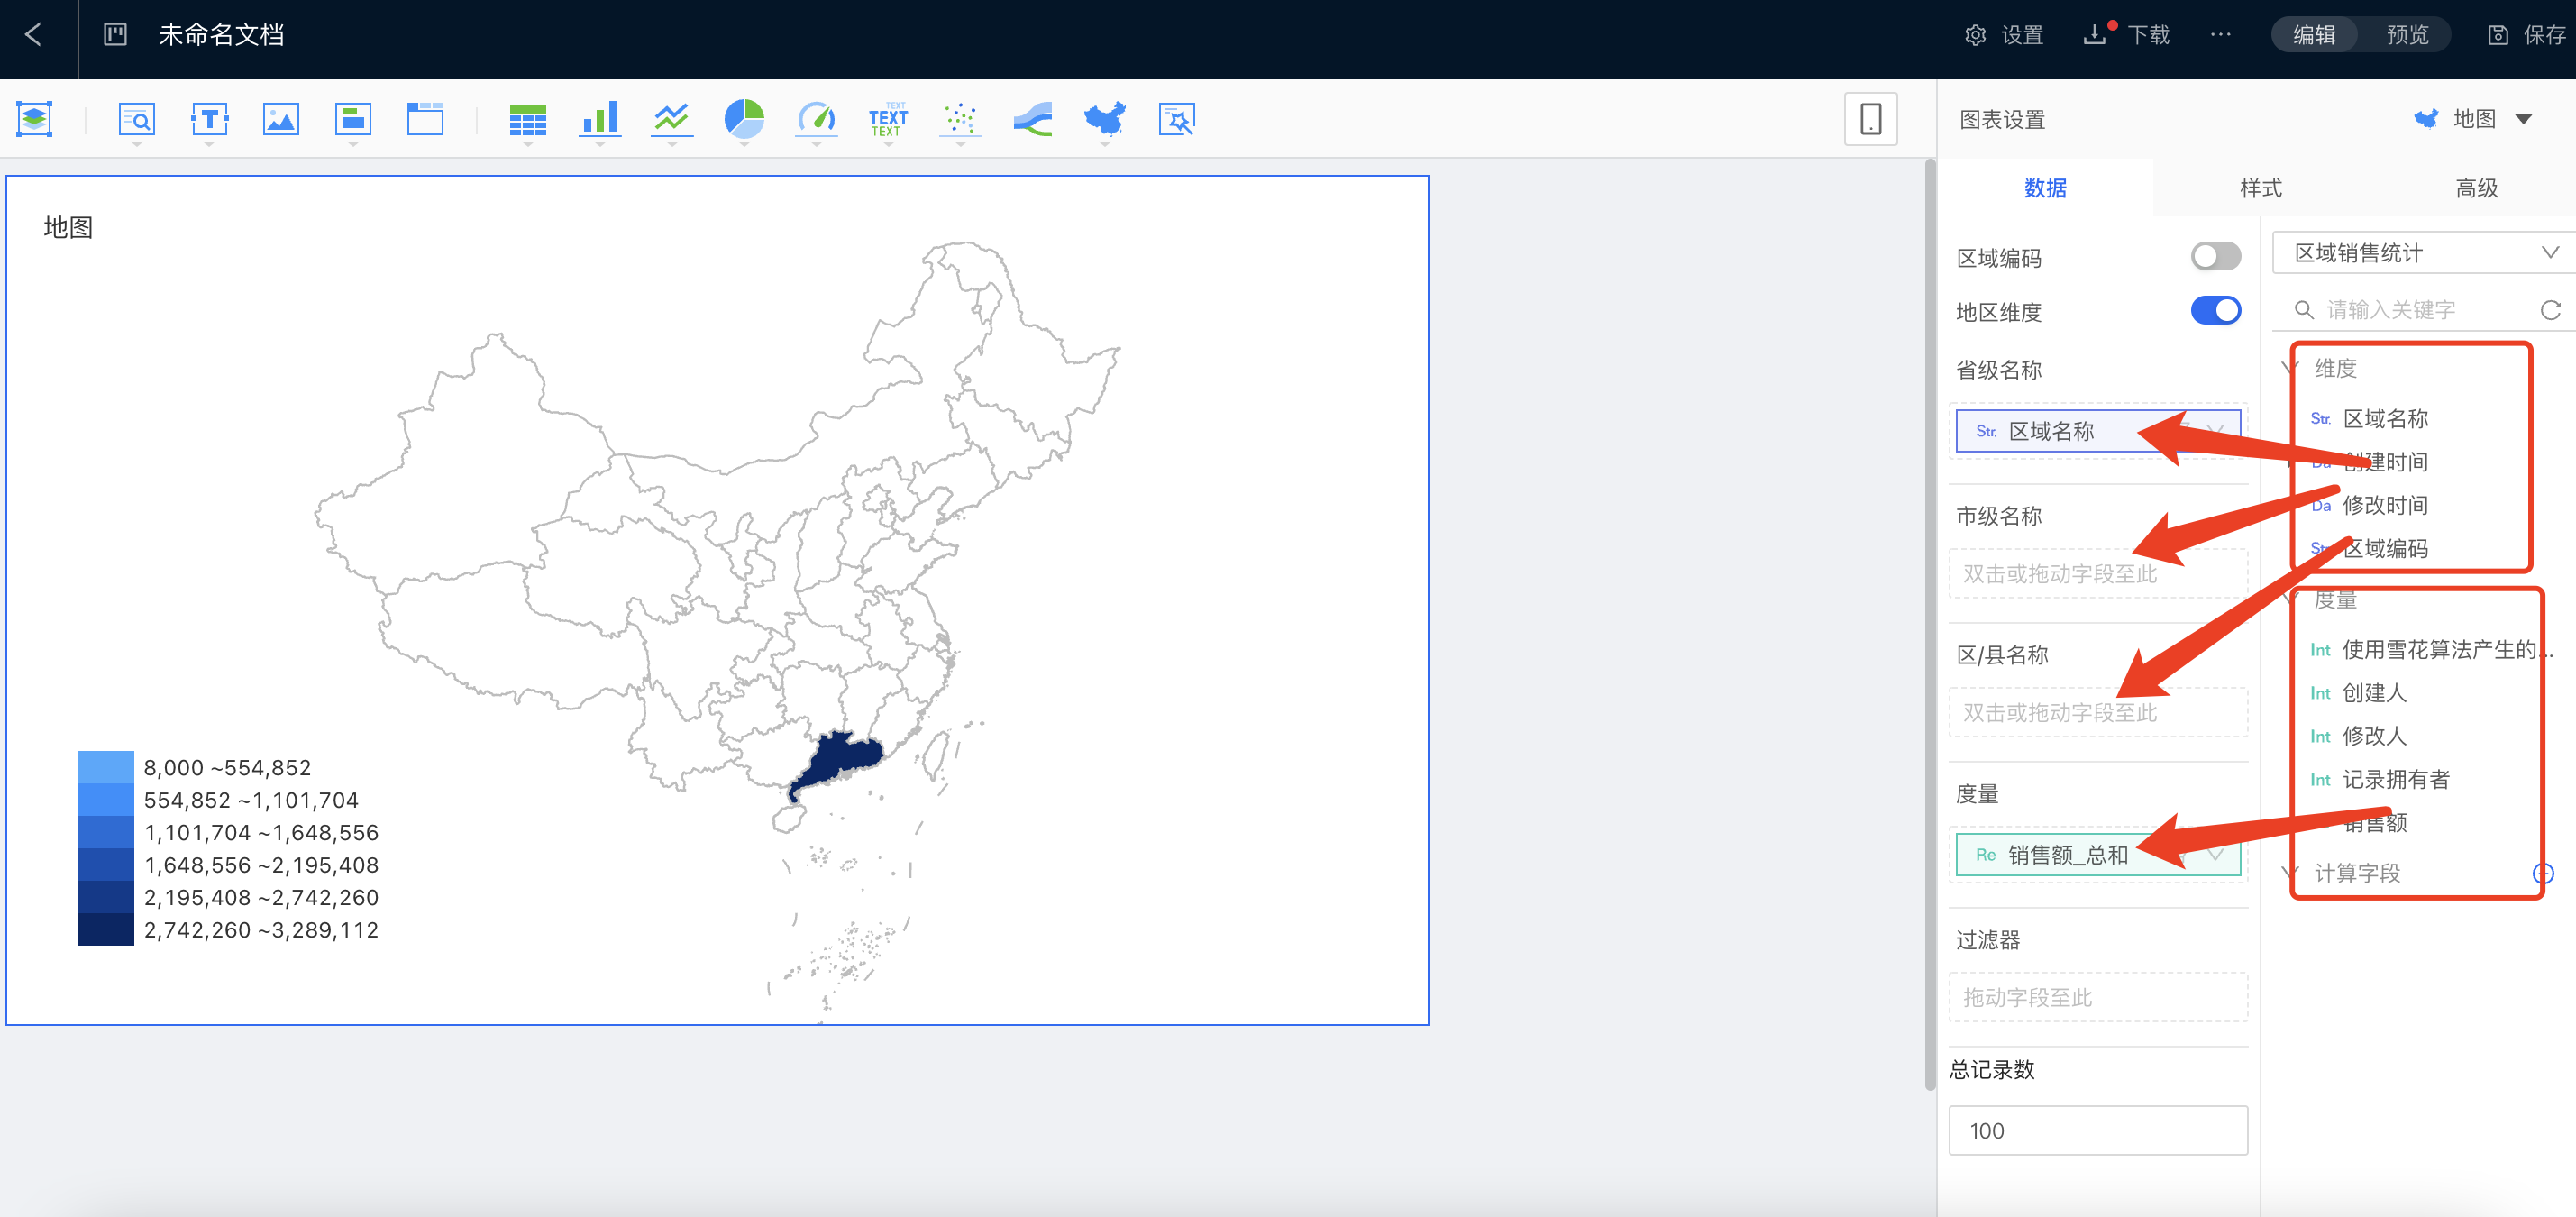The width and height of the screenshot is (2576, 1217).
Task: Switch to 预览 mode
Action: (x=2407, y=35)
